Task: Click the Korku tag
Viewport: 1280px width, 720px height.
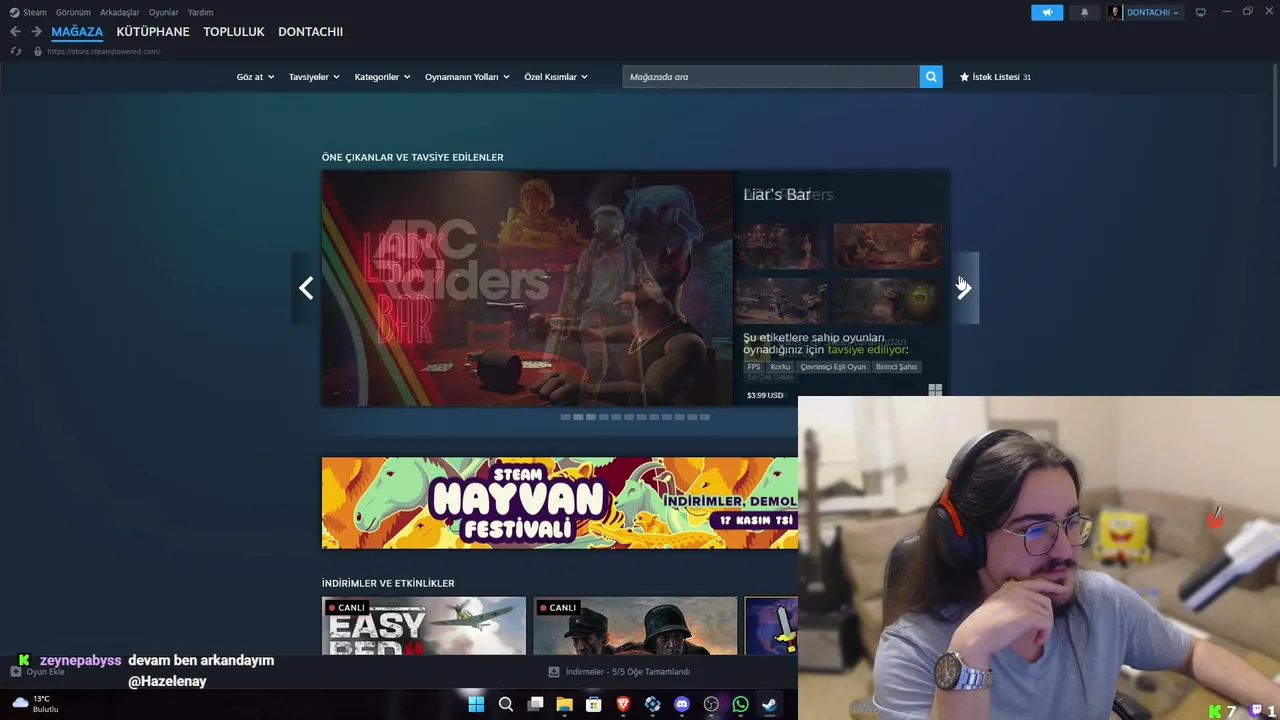Action: point(780,367)
